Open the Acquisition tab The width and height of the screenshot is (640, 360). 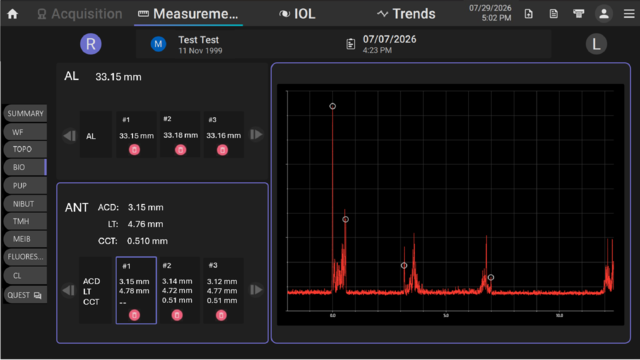(80, 14)
